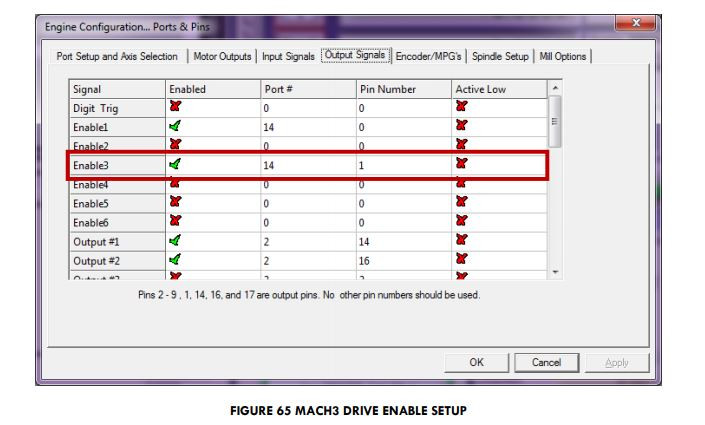This screenshot has height=425, width=705.
Task: Toggle Enabled checkmark for Output #2
Action: (x=175, y=259)
